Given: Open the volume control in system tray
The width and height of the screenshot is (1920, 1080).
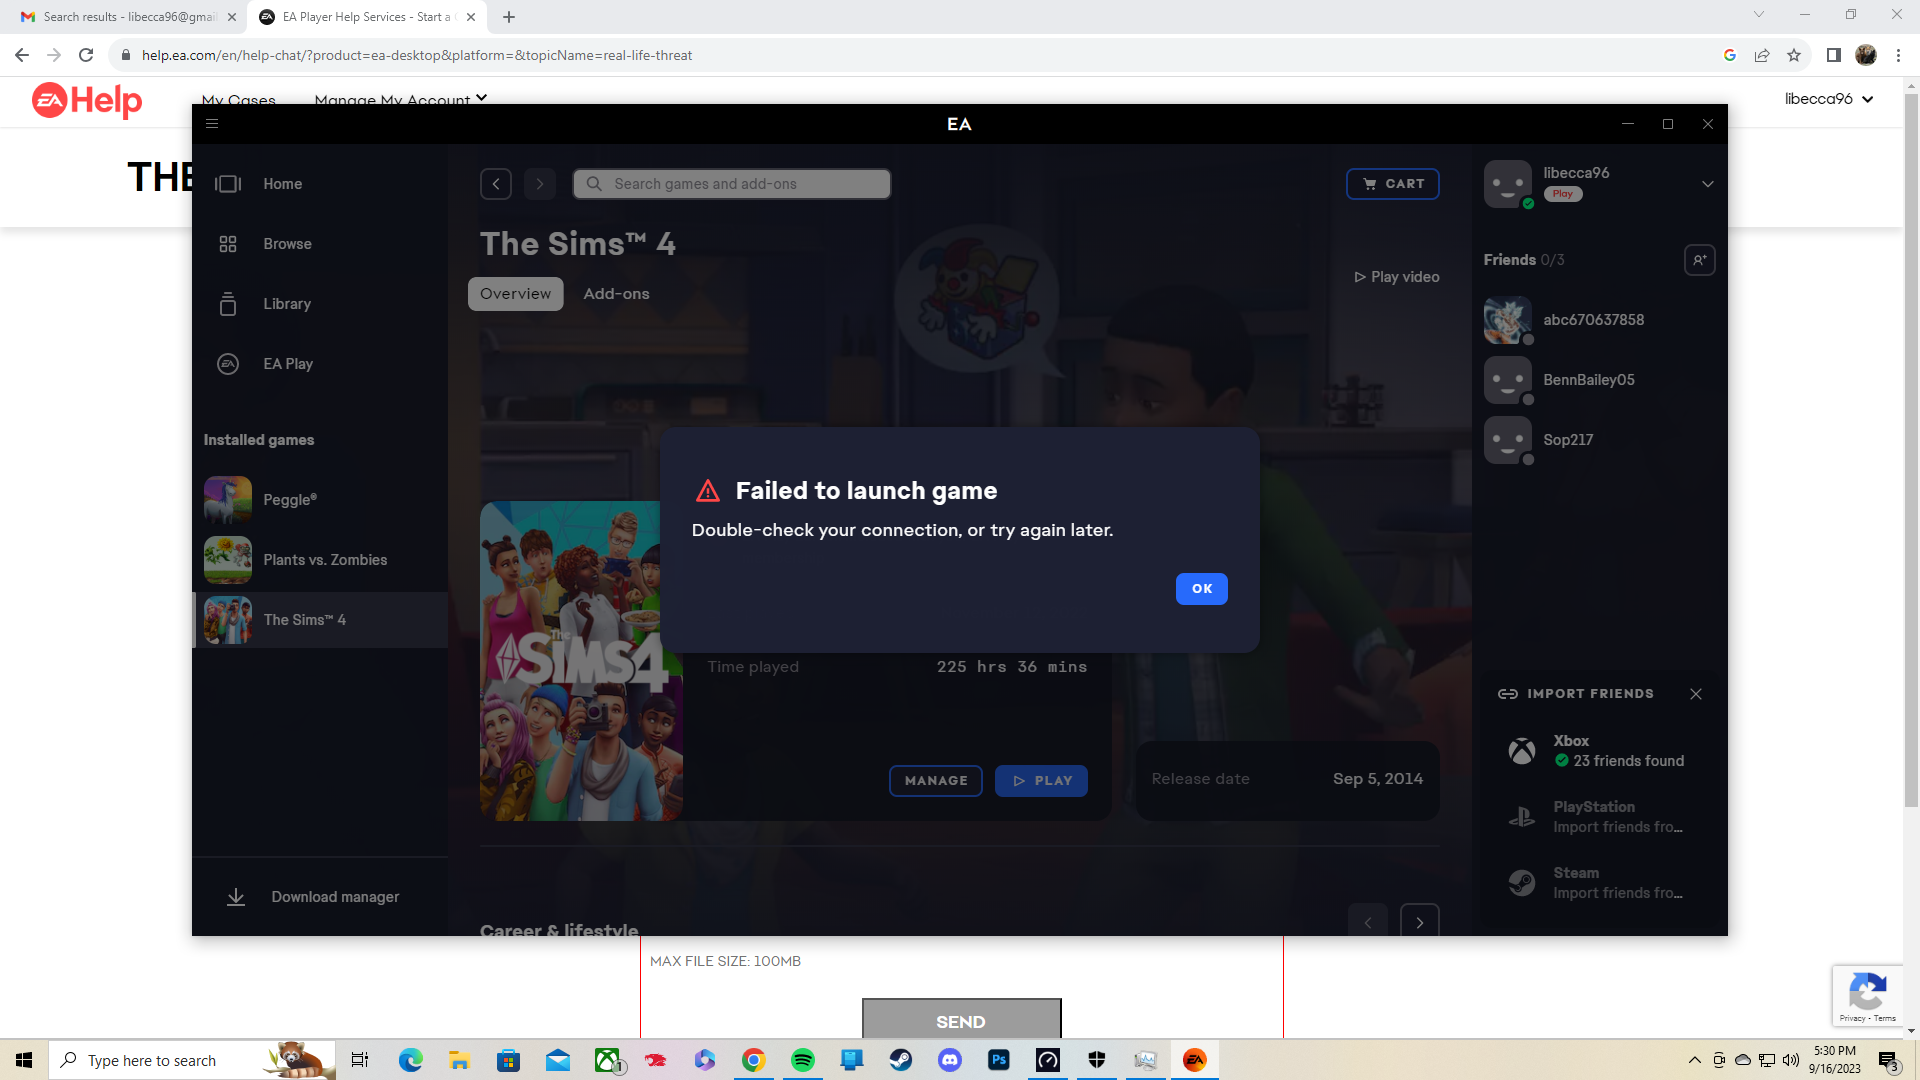Looking at the screenshot, I should tap(1791, 1060).
